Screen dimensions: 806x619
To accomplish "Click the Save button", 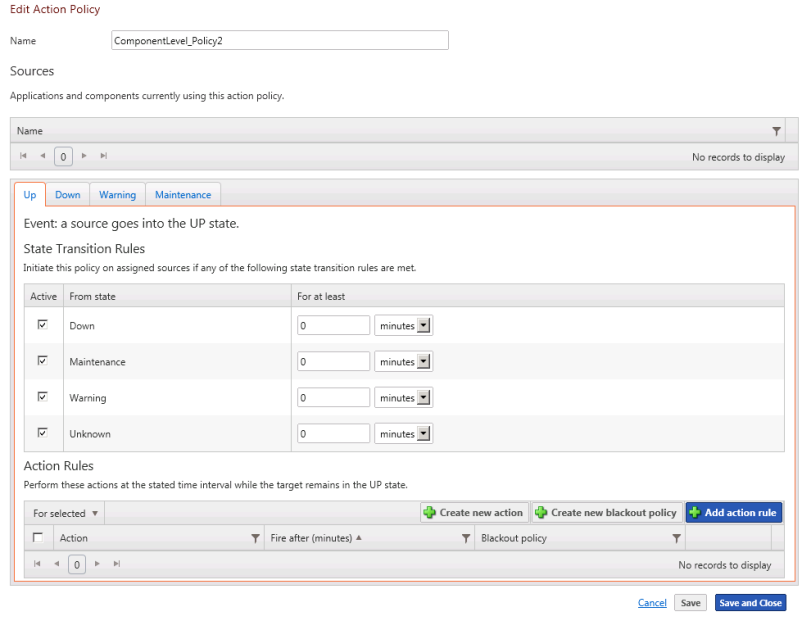I will (690, 603).
